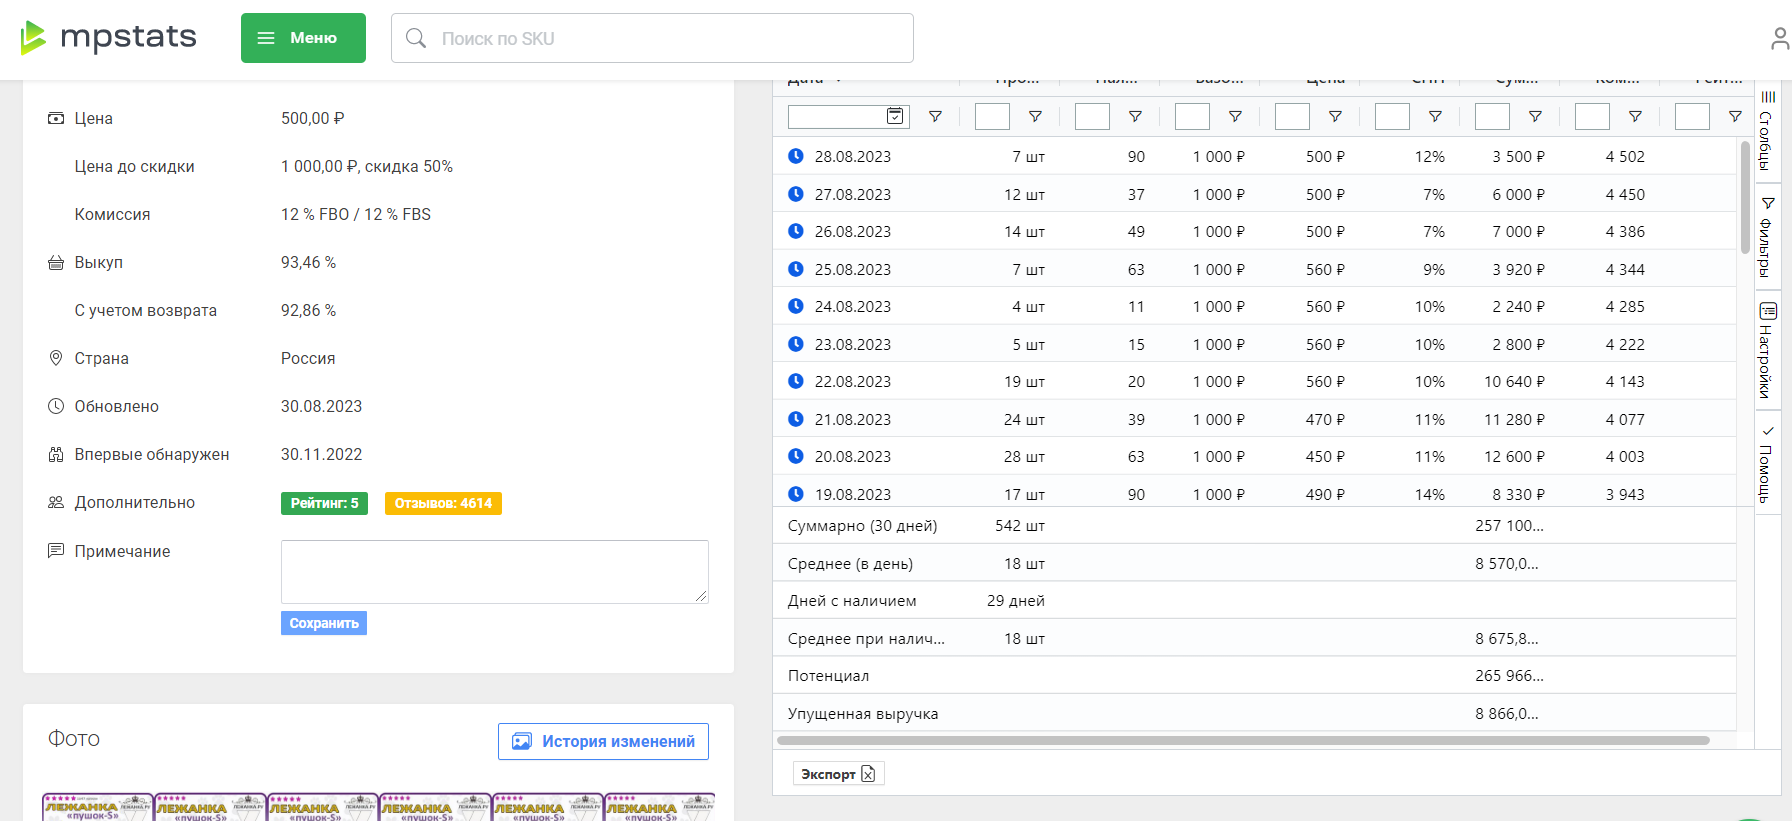
Task: Click the mpstats logo
Action: (x=108, y=38)
